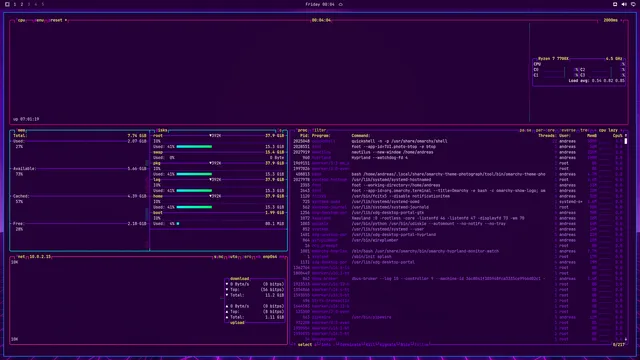Click the Program: column header
This screenshot has height=360, width=640.
pos(321,136)
